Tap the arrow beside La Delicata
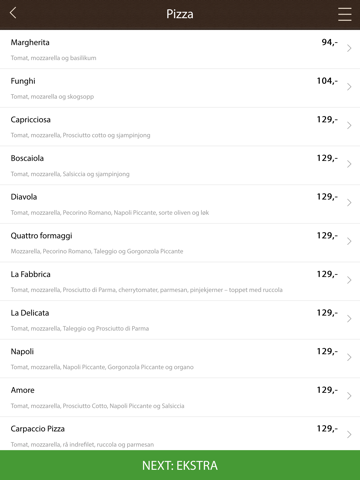 [x=349, y=319]
